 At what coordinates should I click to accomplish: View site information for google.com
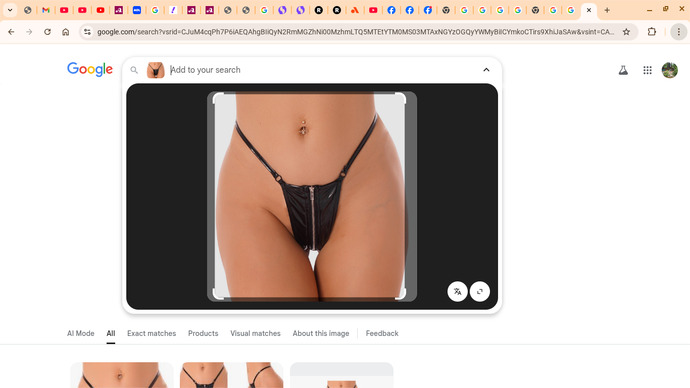87,32
